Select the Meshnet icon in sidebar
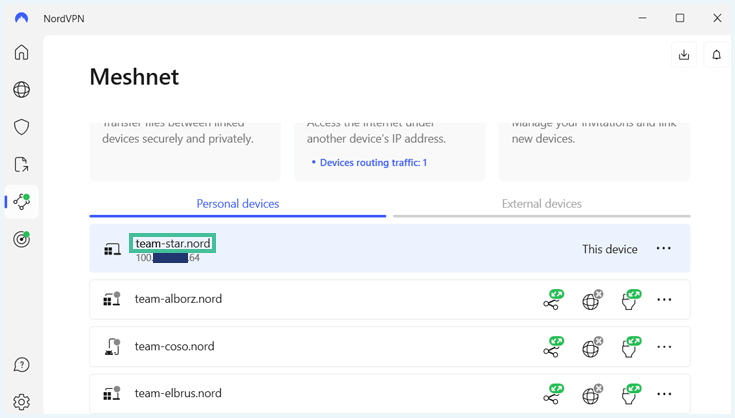 coord(22,202)
